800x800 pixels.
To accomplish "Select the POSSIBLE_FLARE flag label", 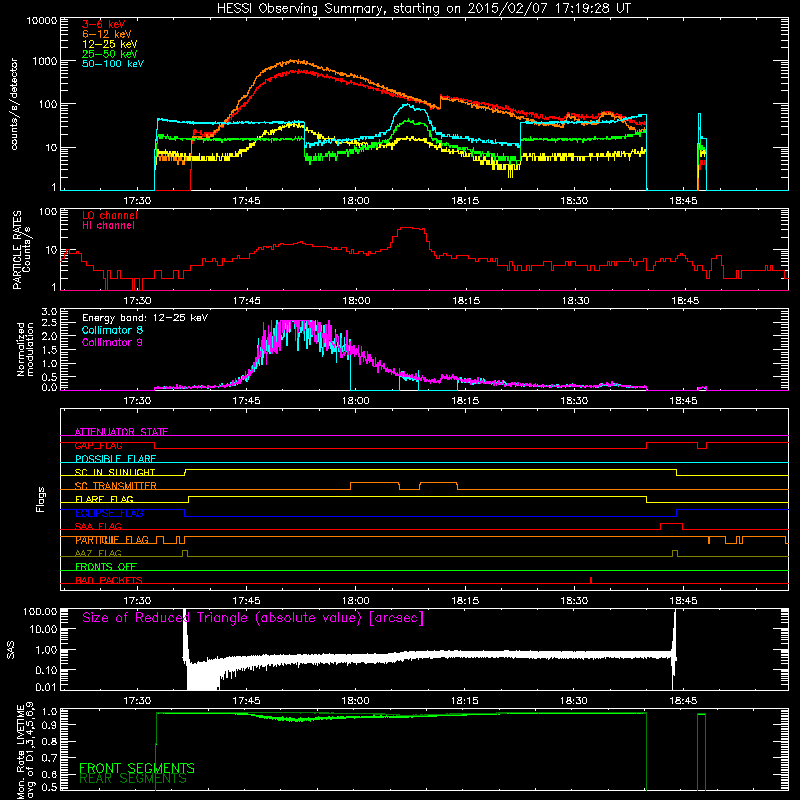I will pos(115,459).
